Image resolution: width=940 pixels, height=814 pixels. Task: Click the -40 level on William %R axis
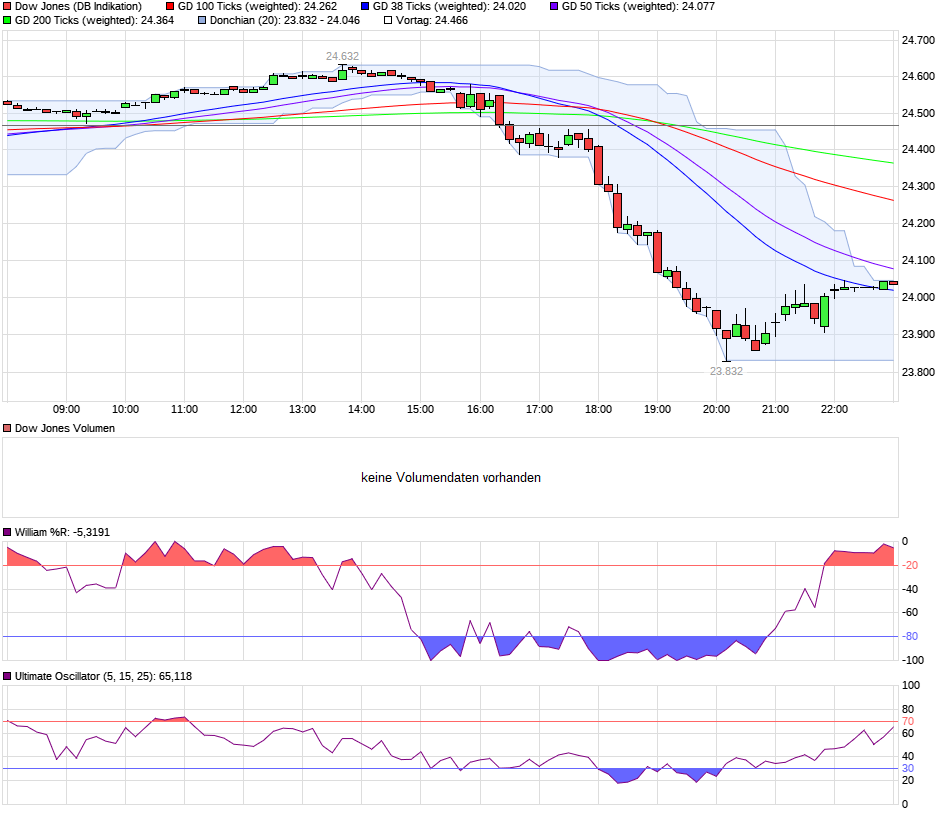910,589
